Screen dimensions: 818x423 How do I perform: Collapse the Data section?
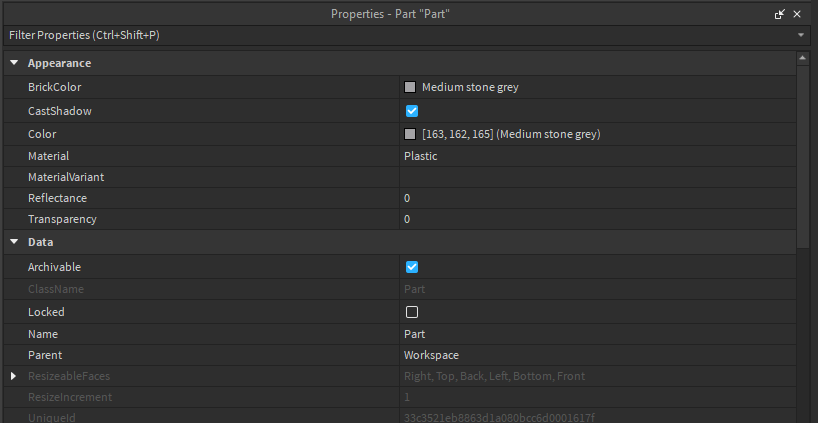(x=14, y=242)
